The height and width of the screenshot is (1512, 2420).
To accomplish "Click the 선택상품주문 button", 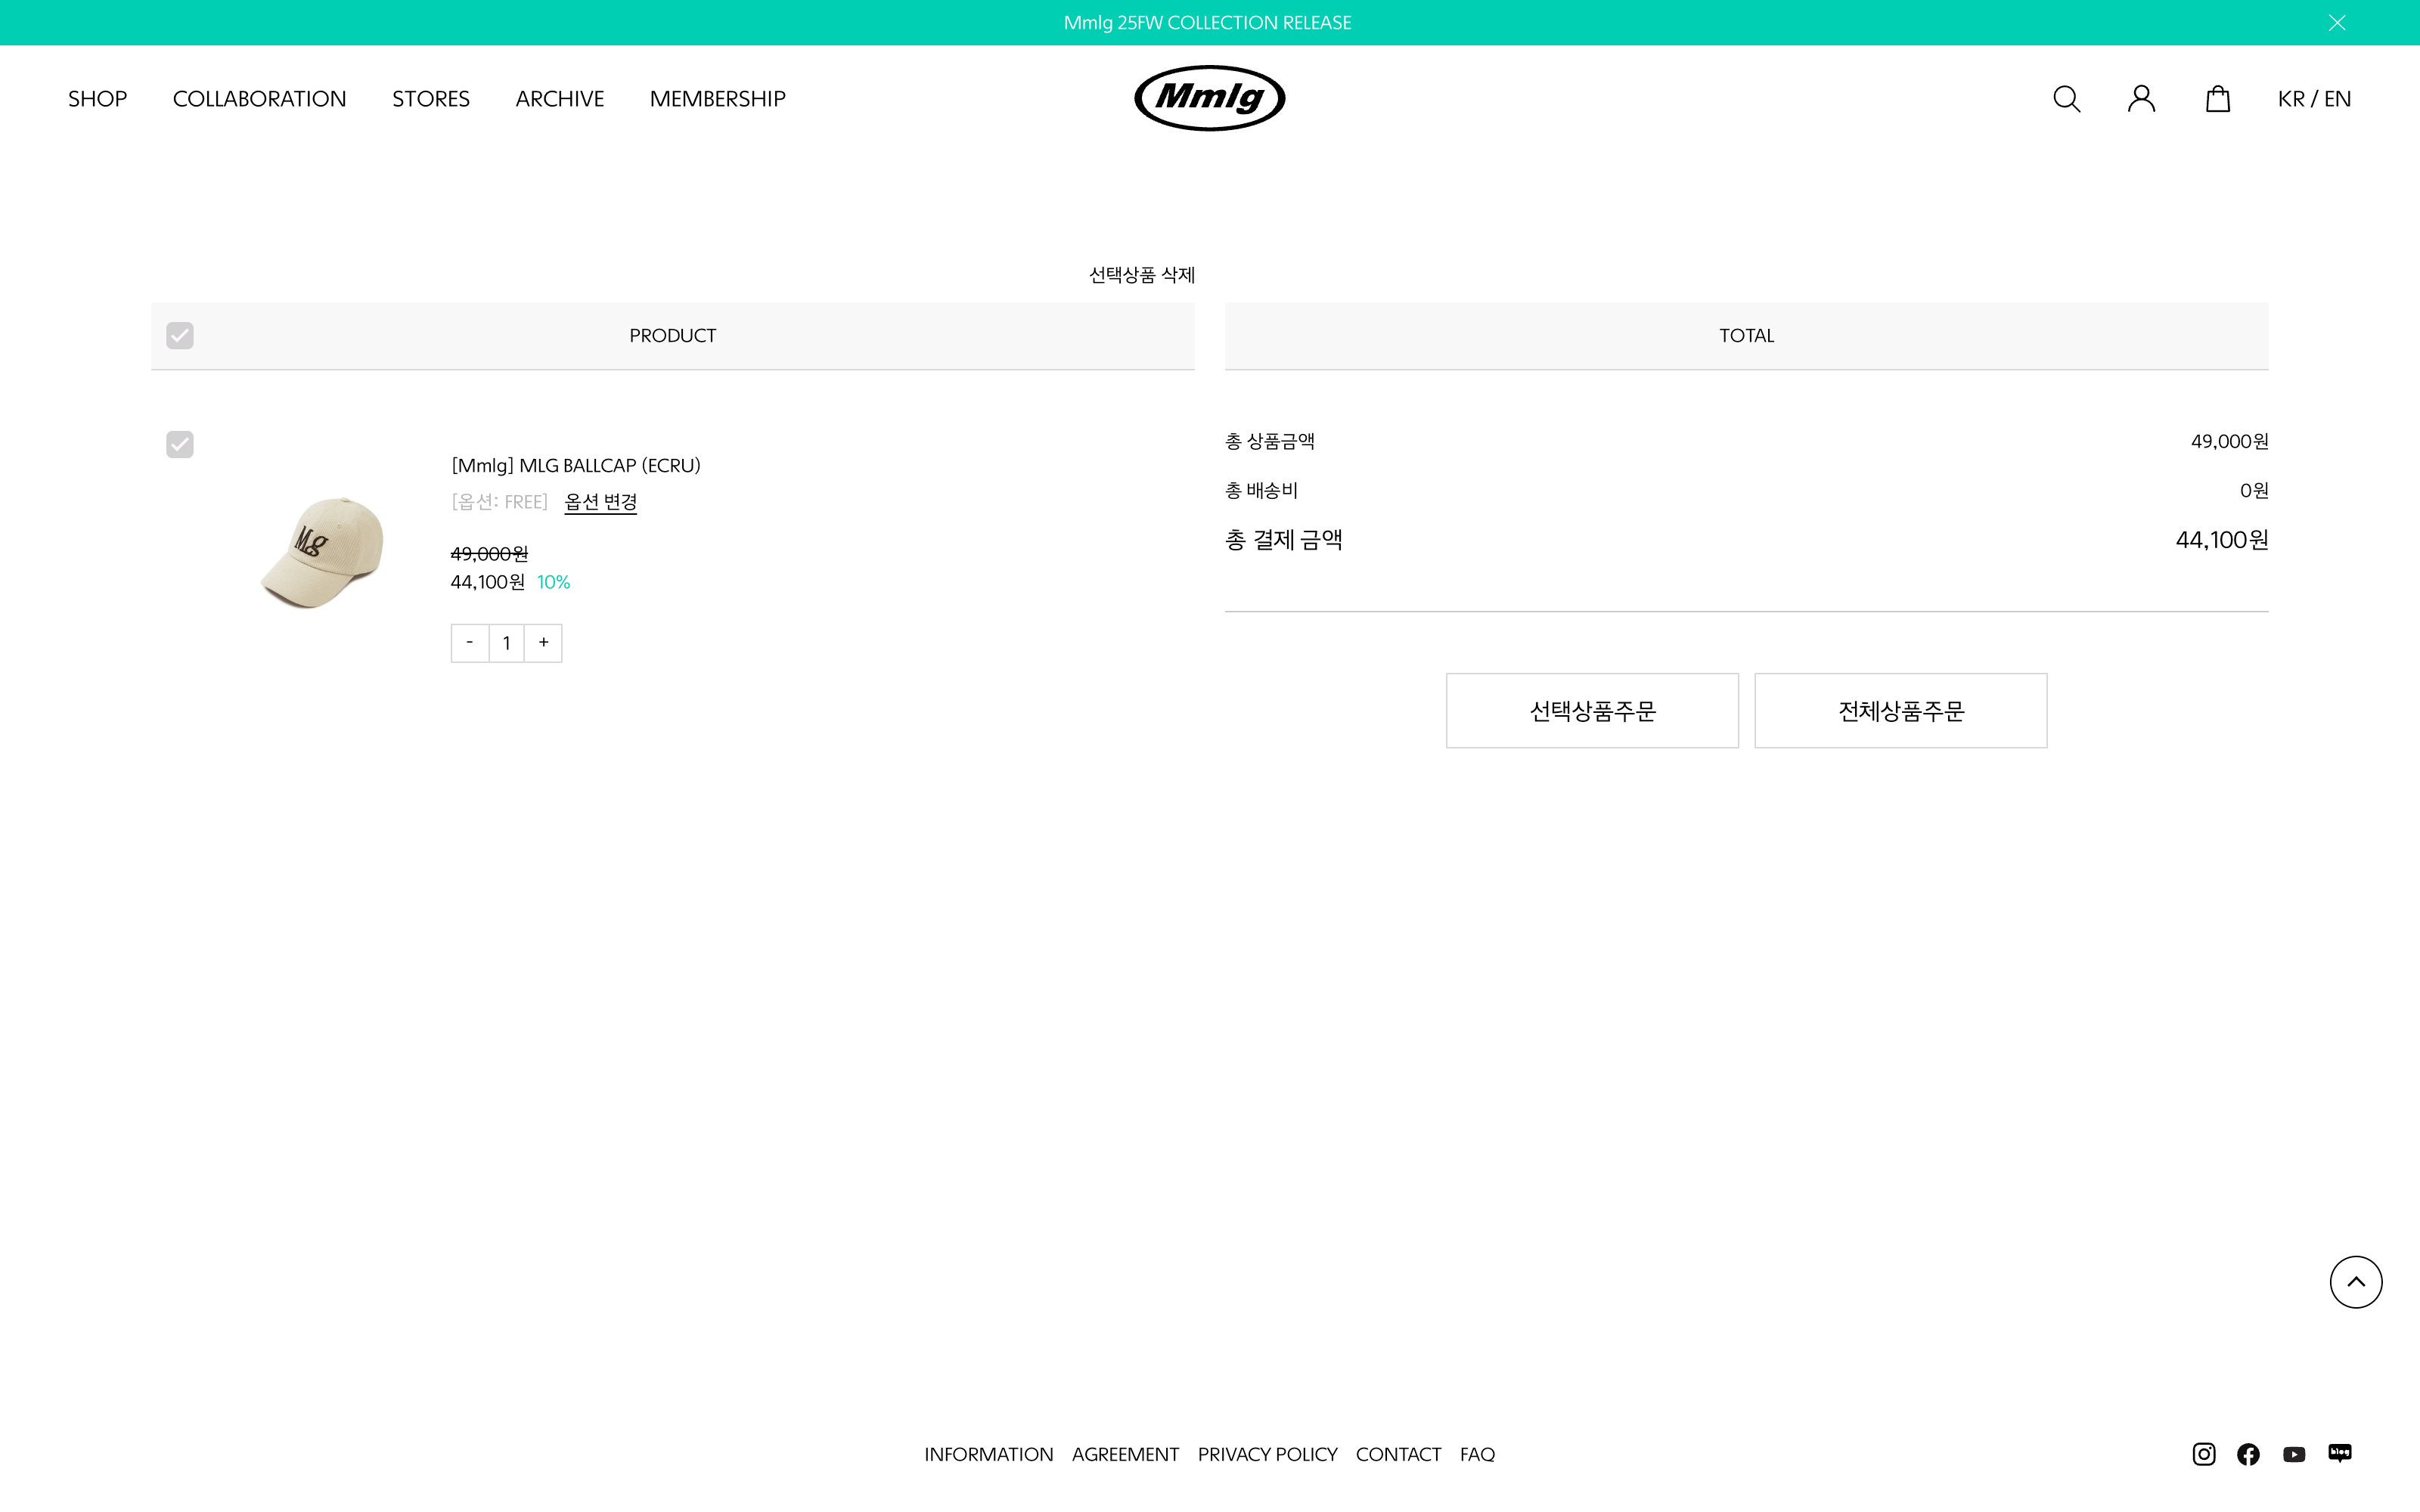I will [x=1592, y=711].
